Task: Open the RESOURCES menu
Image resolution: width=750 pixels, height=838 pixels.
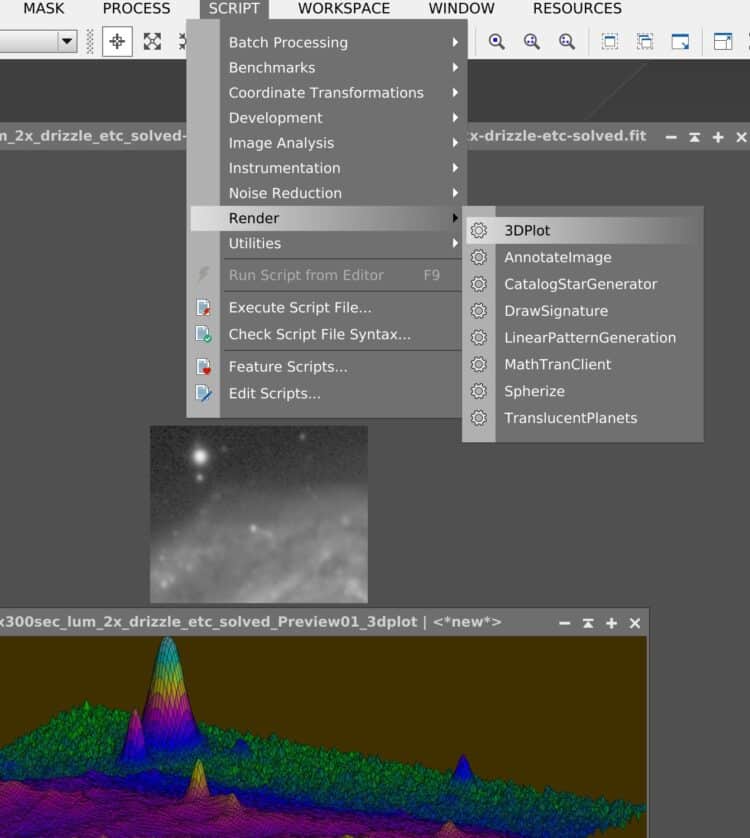Action: (x=577, y=9)
